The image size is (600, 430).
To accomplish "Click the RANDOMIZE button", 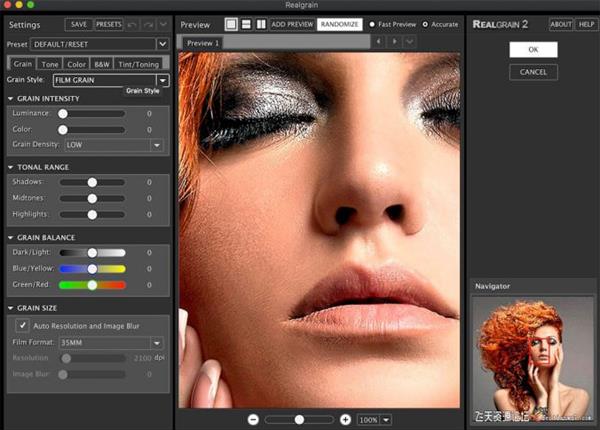I will click(x=340, y=24).
